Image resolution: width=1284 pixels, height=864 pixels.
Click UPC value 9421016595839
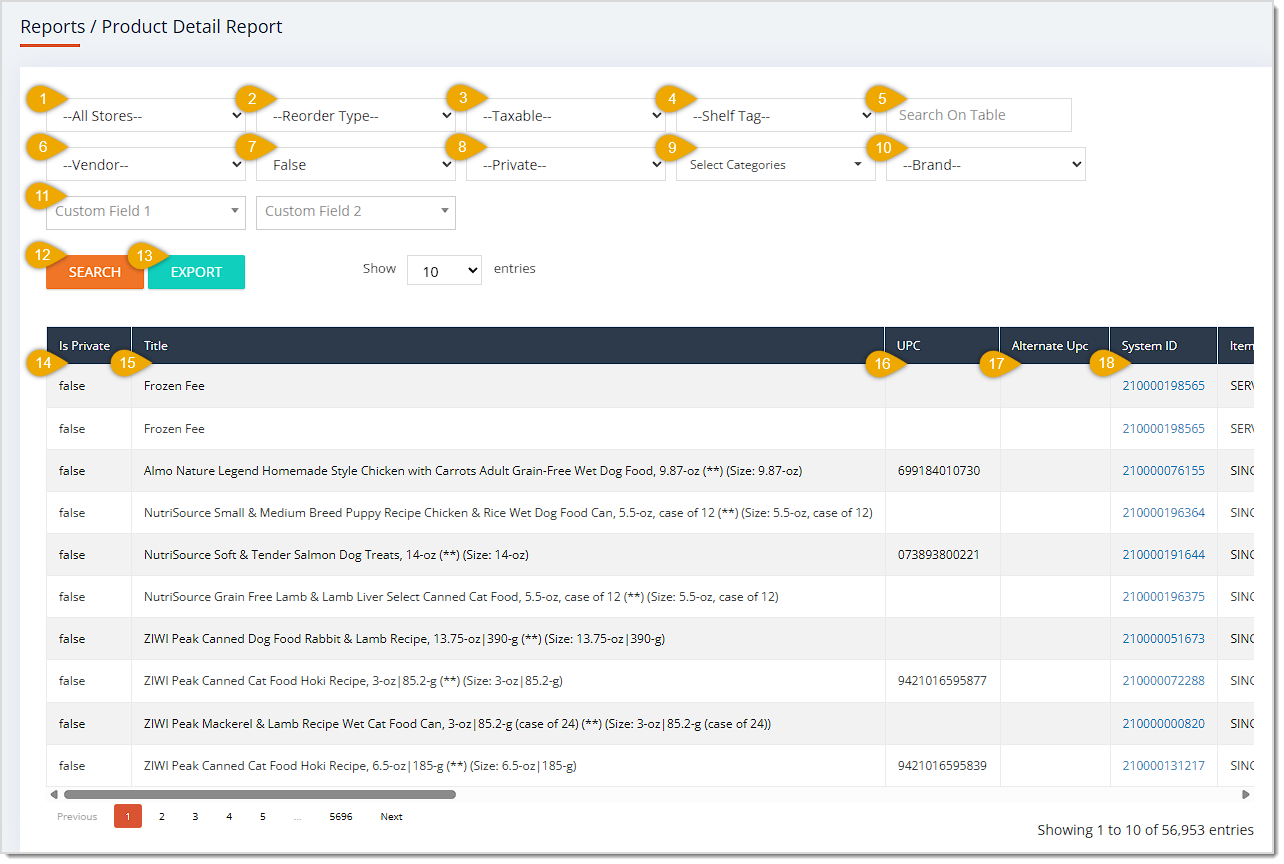click(x=942, y=766)
